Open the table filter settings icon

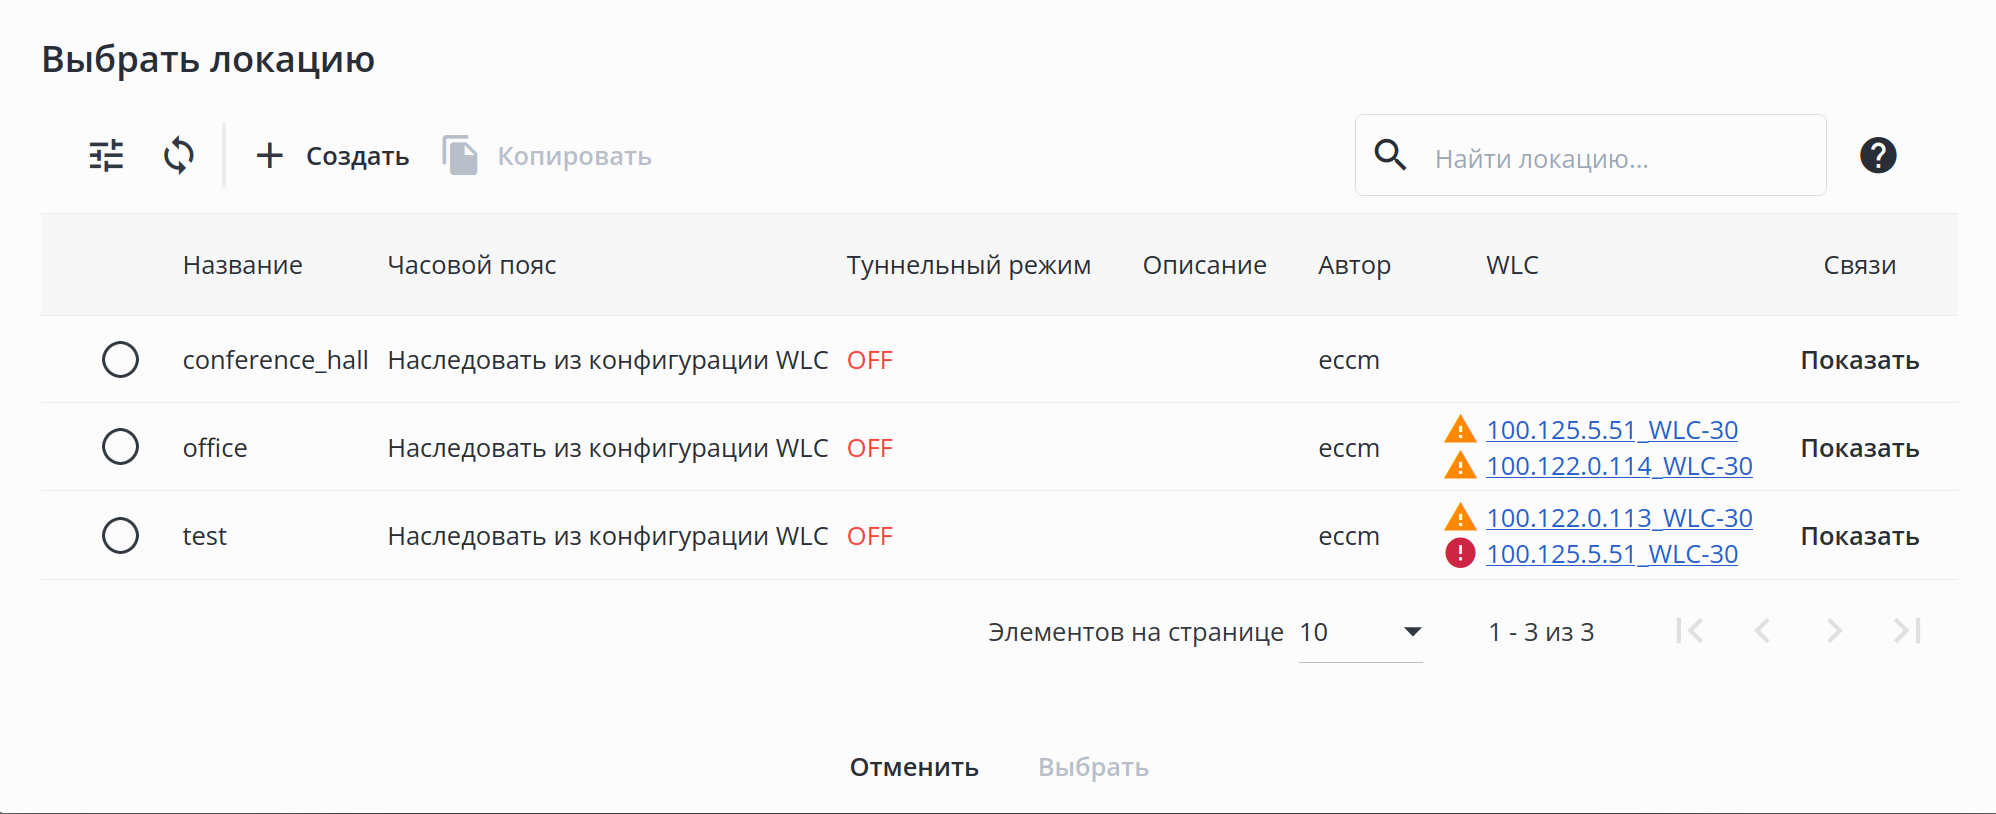tap(106, 156)
